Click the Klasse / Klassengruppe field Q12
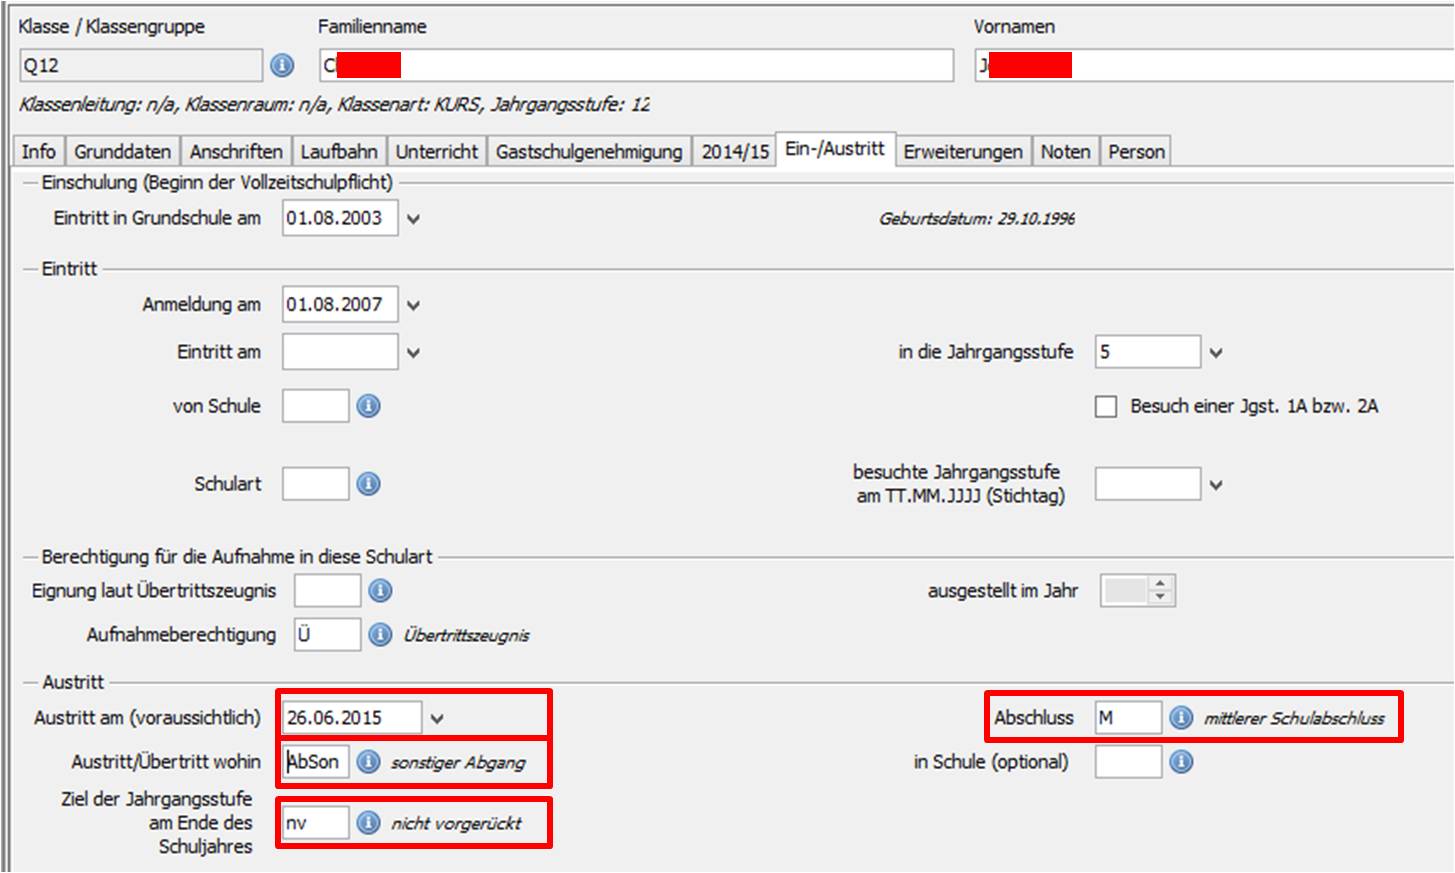Viewport: 1455px width, 873px height. [x=141, y=65]
